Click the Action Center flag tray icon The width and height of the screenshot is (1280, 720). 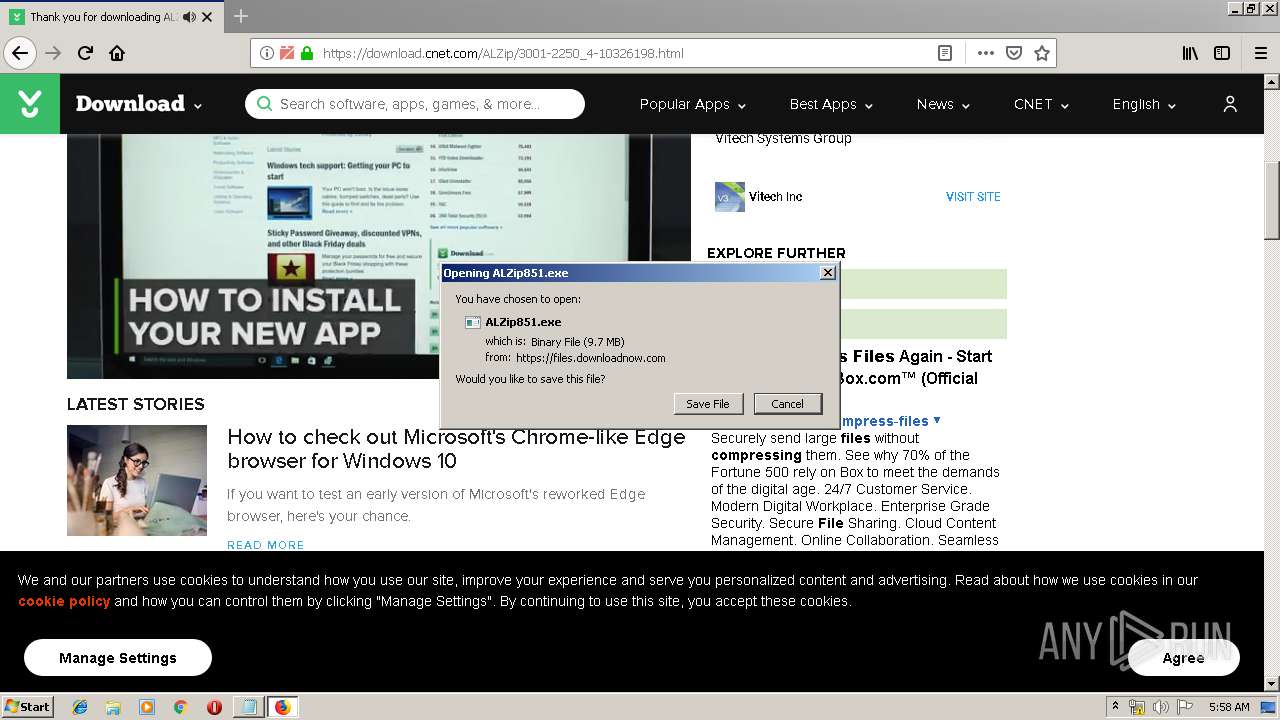(x=1186, y=707)
